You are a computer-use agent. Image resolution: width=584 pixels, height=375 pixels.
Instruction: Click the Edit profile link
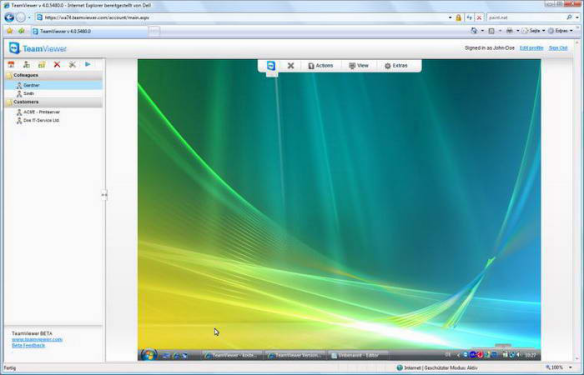(531, 48)
